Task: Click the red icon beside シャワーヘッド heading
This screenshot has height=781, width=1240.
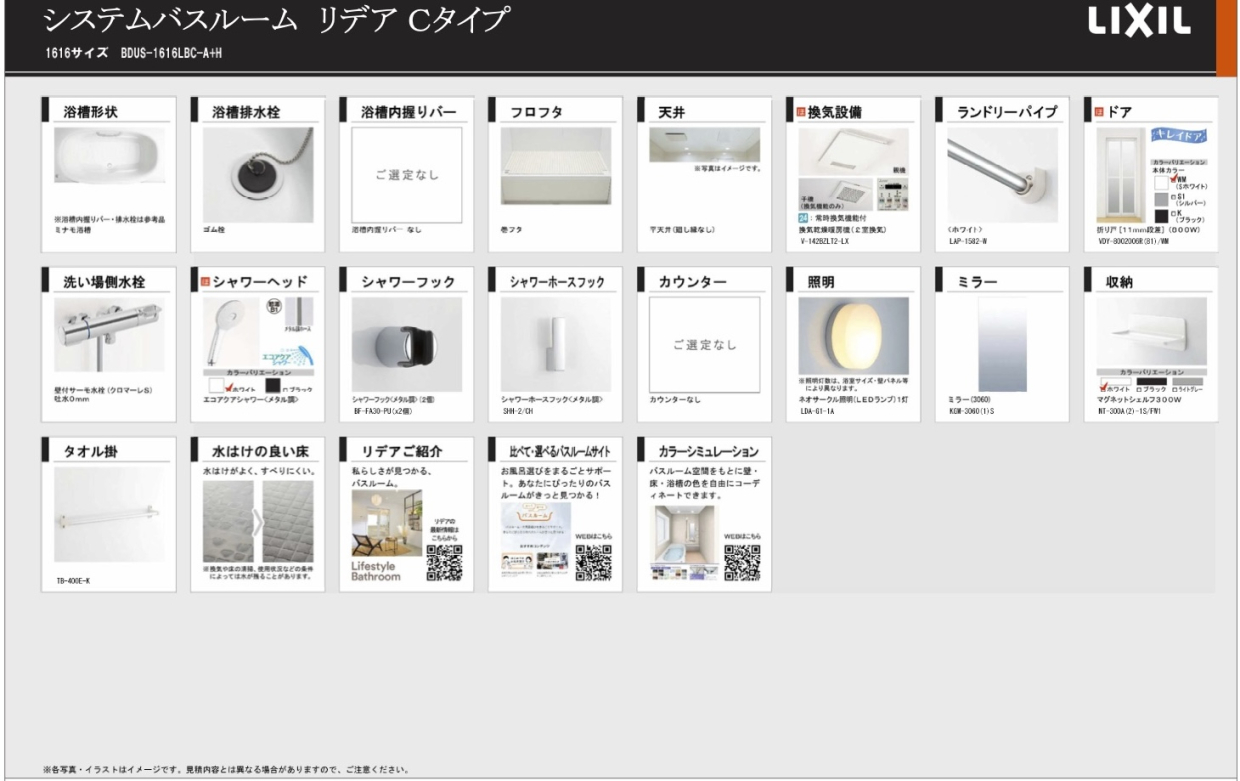Action: (x=207, y=281)
